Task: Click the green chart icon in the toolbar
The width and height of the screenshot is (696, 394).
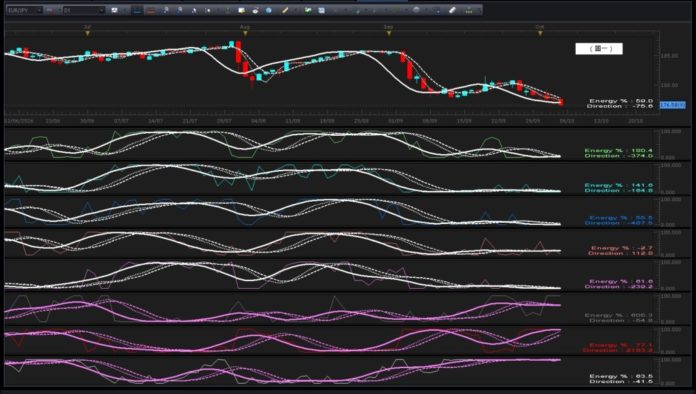Action: click(x=308, y=10)
